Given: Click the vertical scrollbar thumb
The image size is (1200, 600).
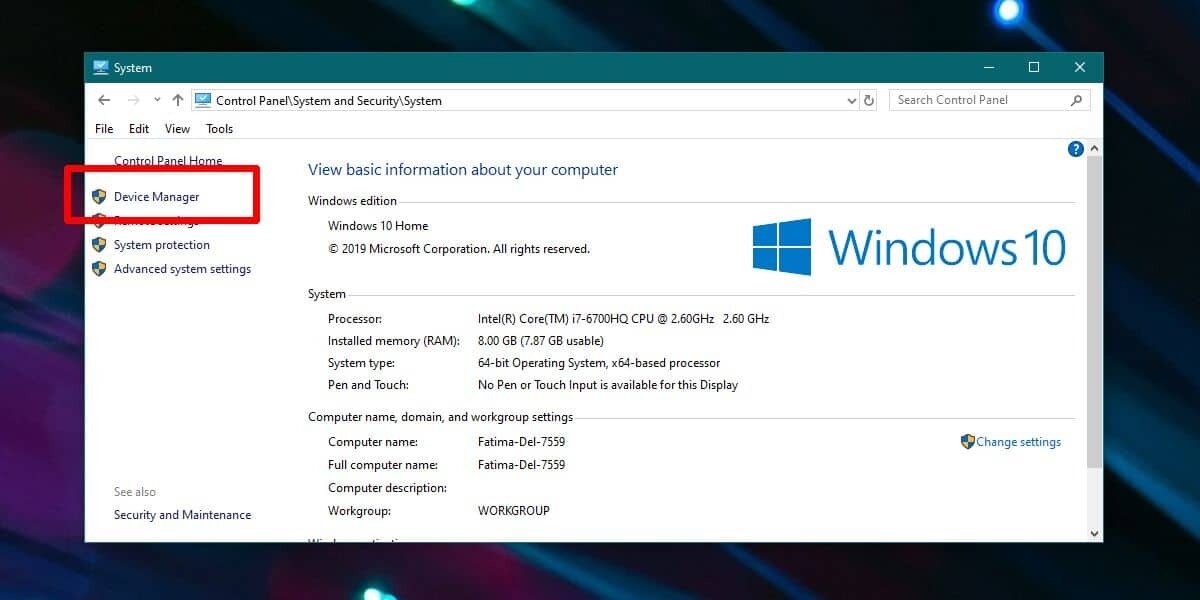Looking at the screenshot, I should coord(1094,312).
